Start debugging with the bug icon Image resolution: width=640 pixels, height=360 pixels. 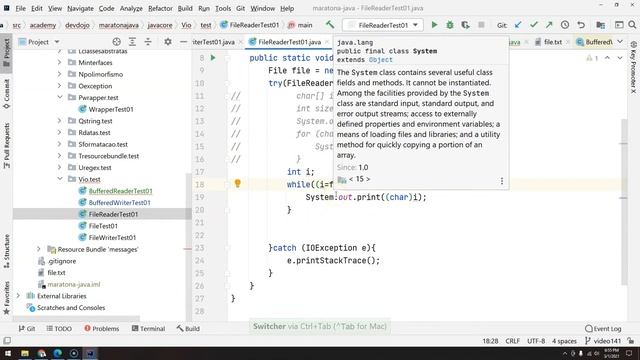pyautogui.click(x=450, y=25)
